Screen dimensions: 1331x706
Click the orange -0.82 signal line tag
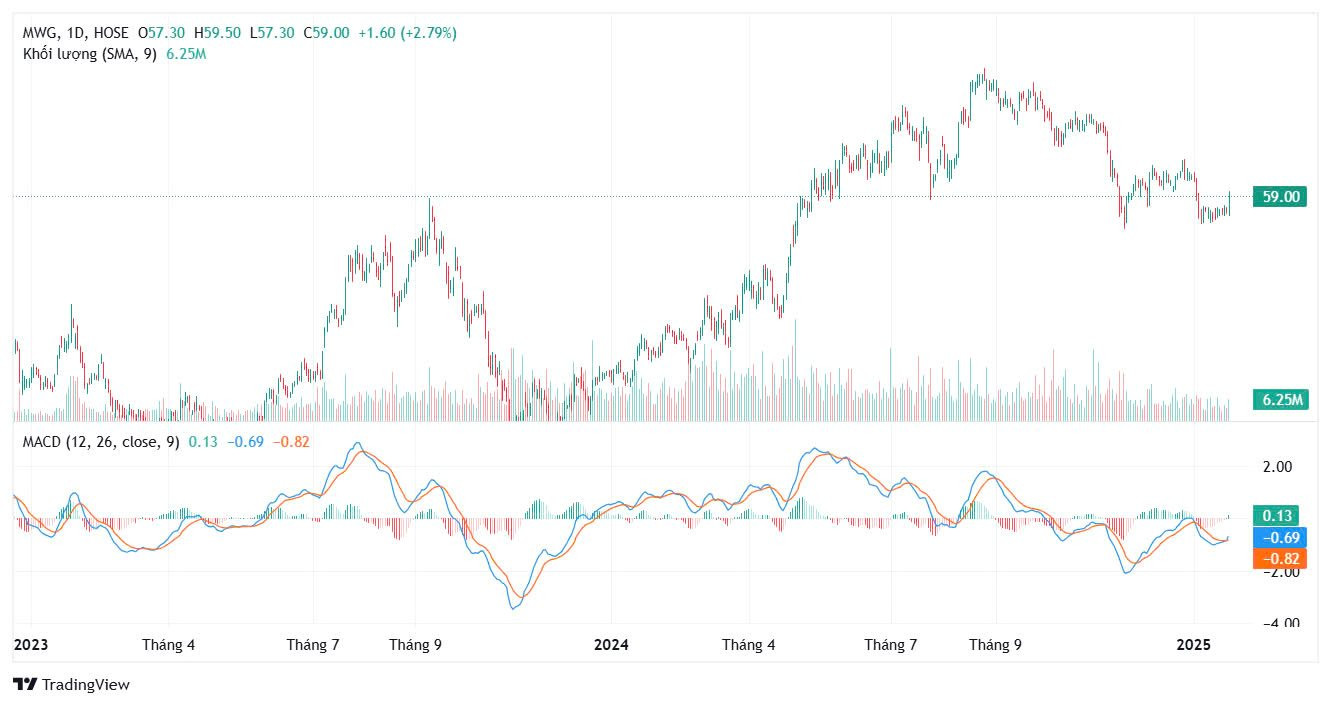pos(1280,559)
